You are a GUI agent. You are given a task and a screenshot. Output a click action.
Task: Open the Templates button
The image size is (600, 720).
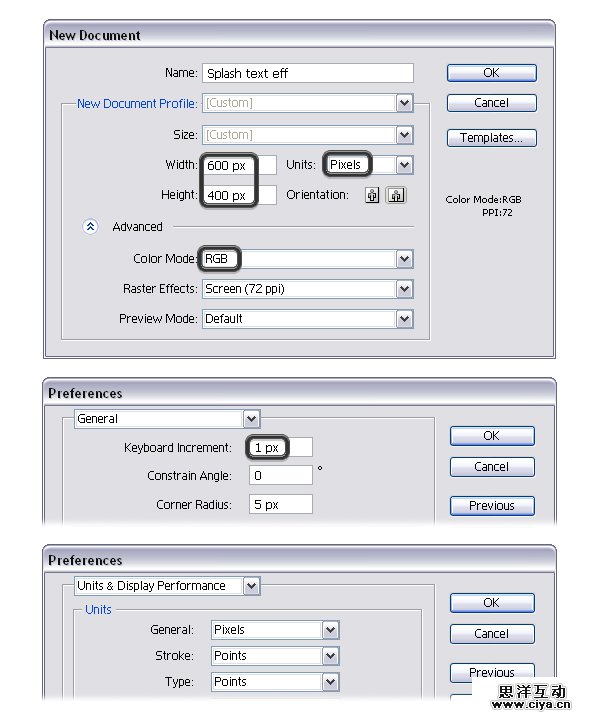(491, 138)
